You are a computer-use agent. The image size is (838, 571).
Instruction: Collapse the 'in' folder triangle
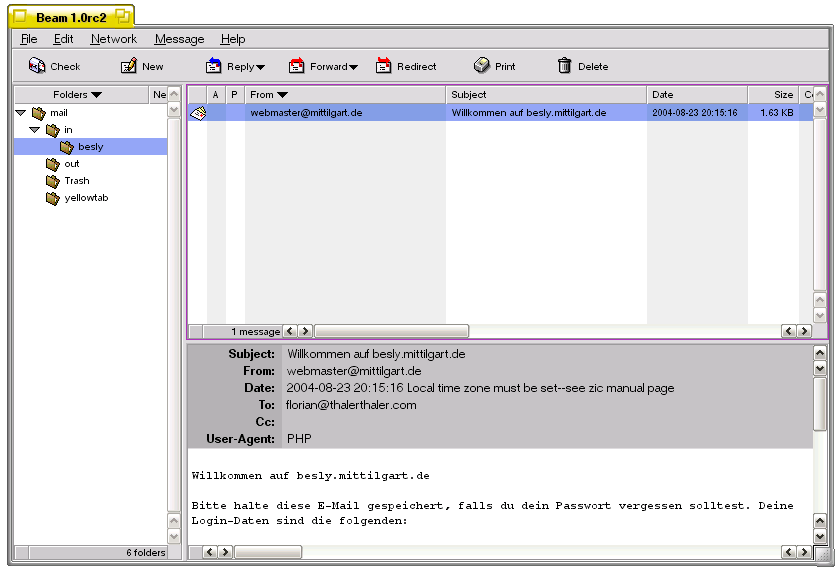[34, 130]
